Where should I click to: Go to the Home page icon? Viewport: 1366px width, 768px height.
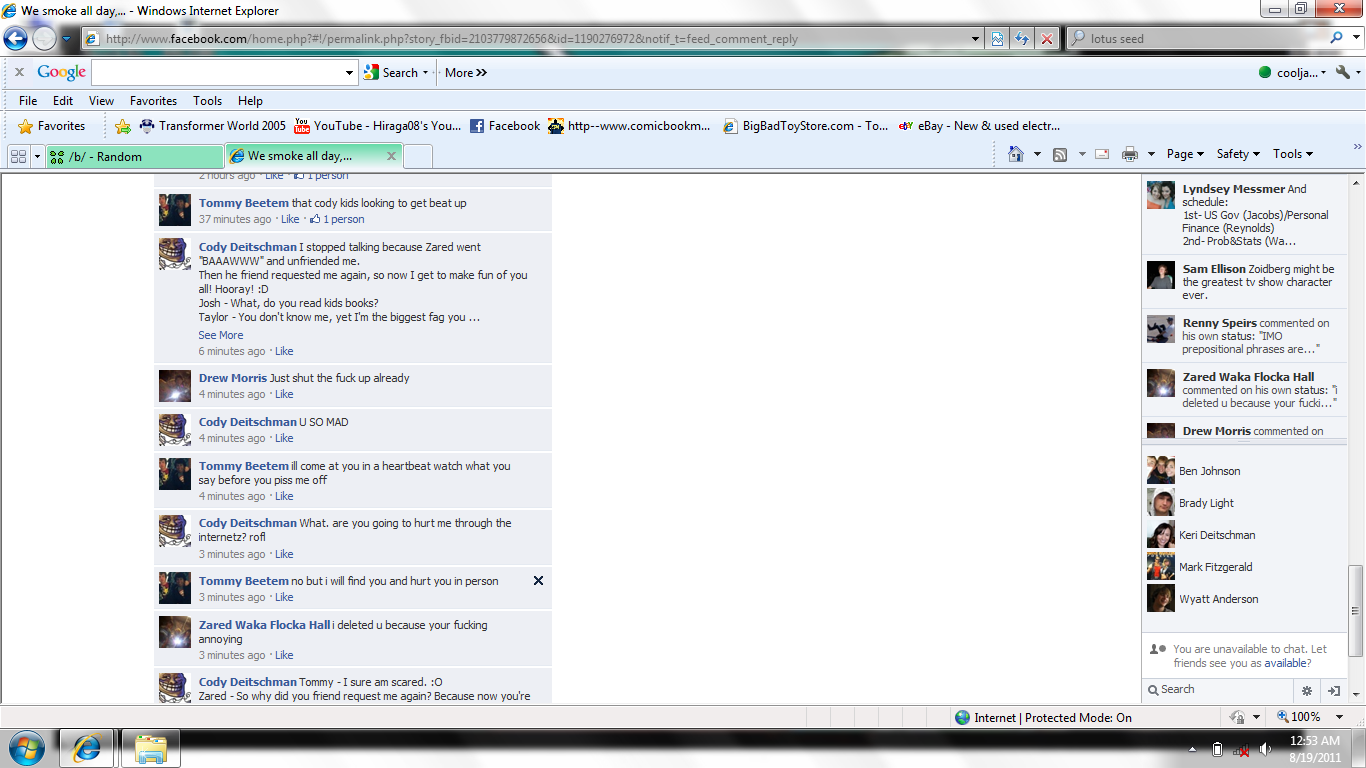point(1016,154)
